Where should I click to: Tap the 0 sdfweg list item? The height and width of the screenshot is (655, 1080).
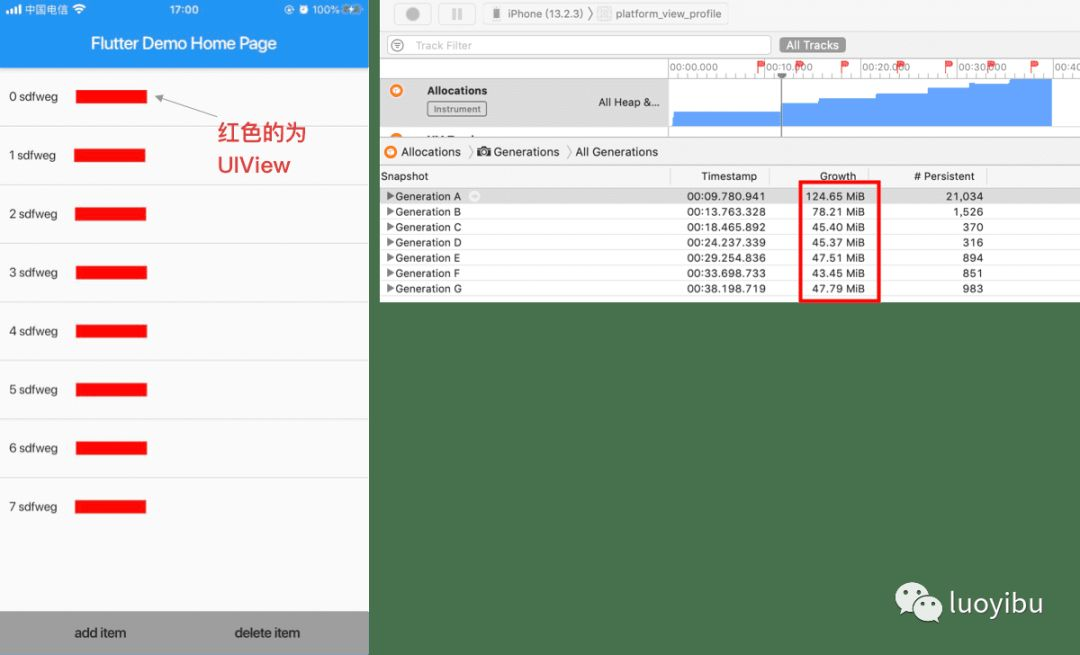184,97
